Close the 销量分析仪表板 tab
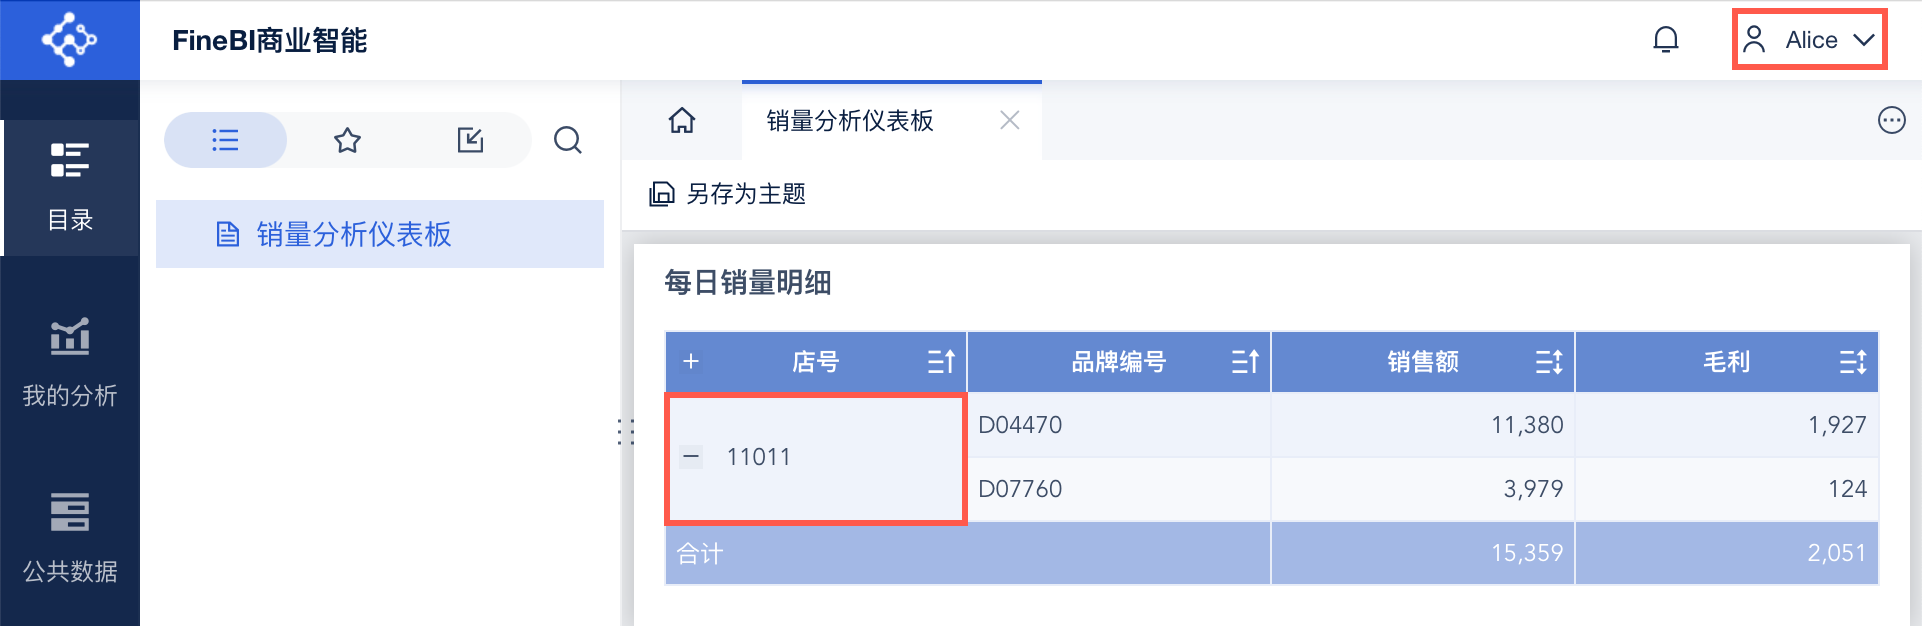 1010,121
